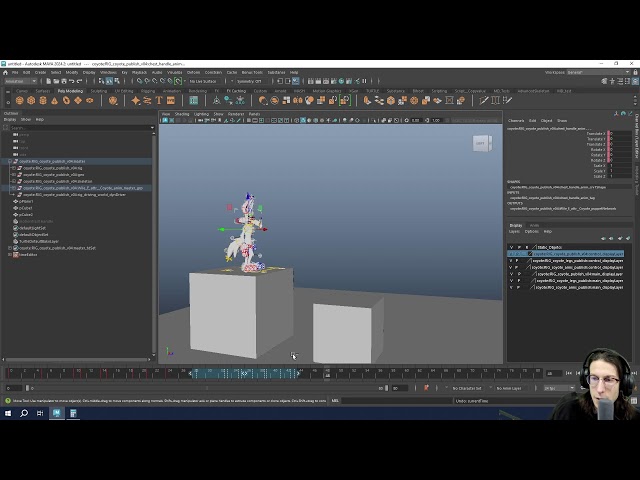The height and width of the screenshot is (480, 640).
Task: Create a polygon plane from the shelf
Action: (x=78, y=100)
